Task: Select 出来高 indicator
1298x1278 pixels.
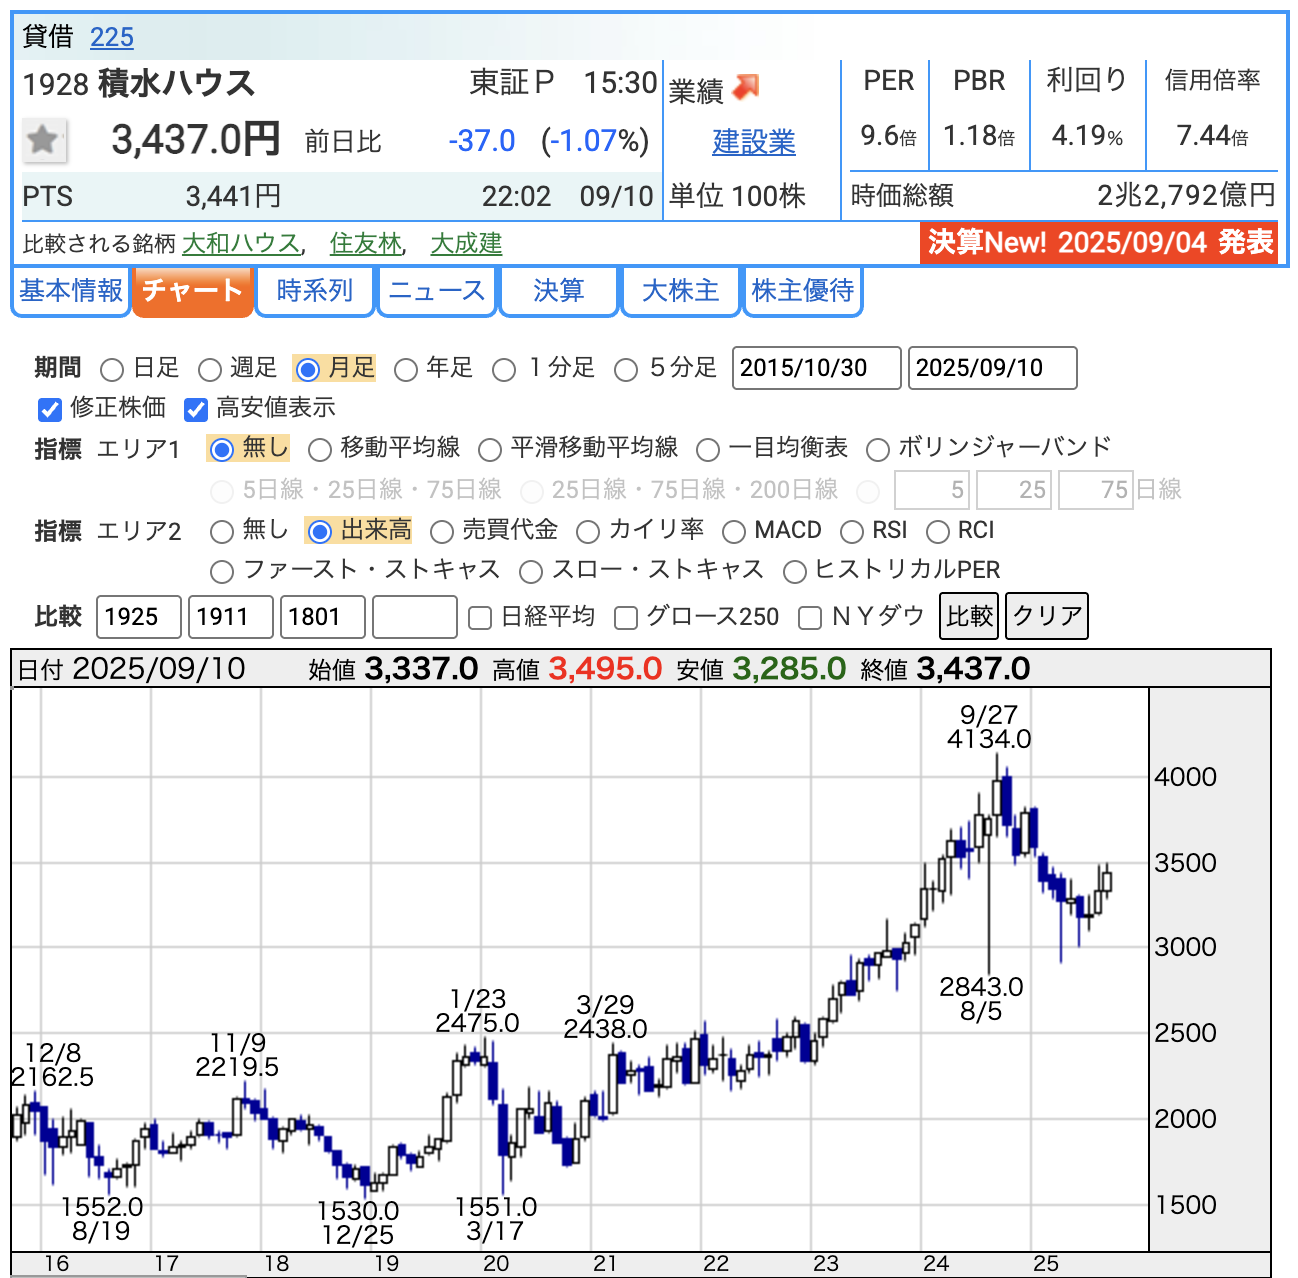Action: pyautogui.click(x=320, y=532)
